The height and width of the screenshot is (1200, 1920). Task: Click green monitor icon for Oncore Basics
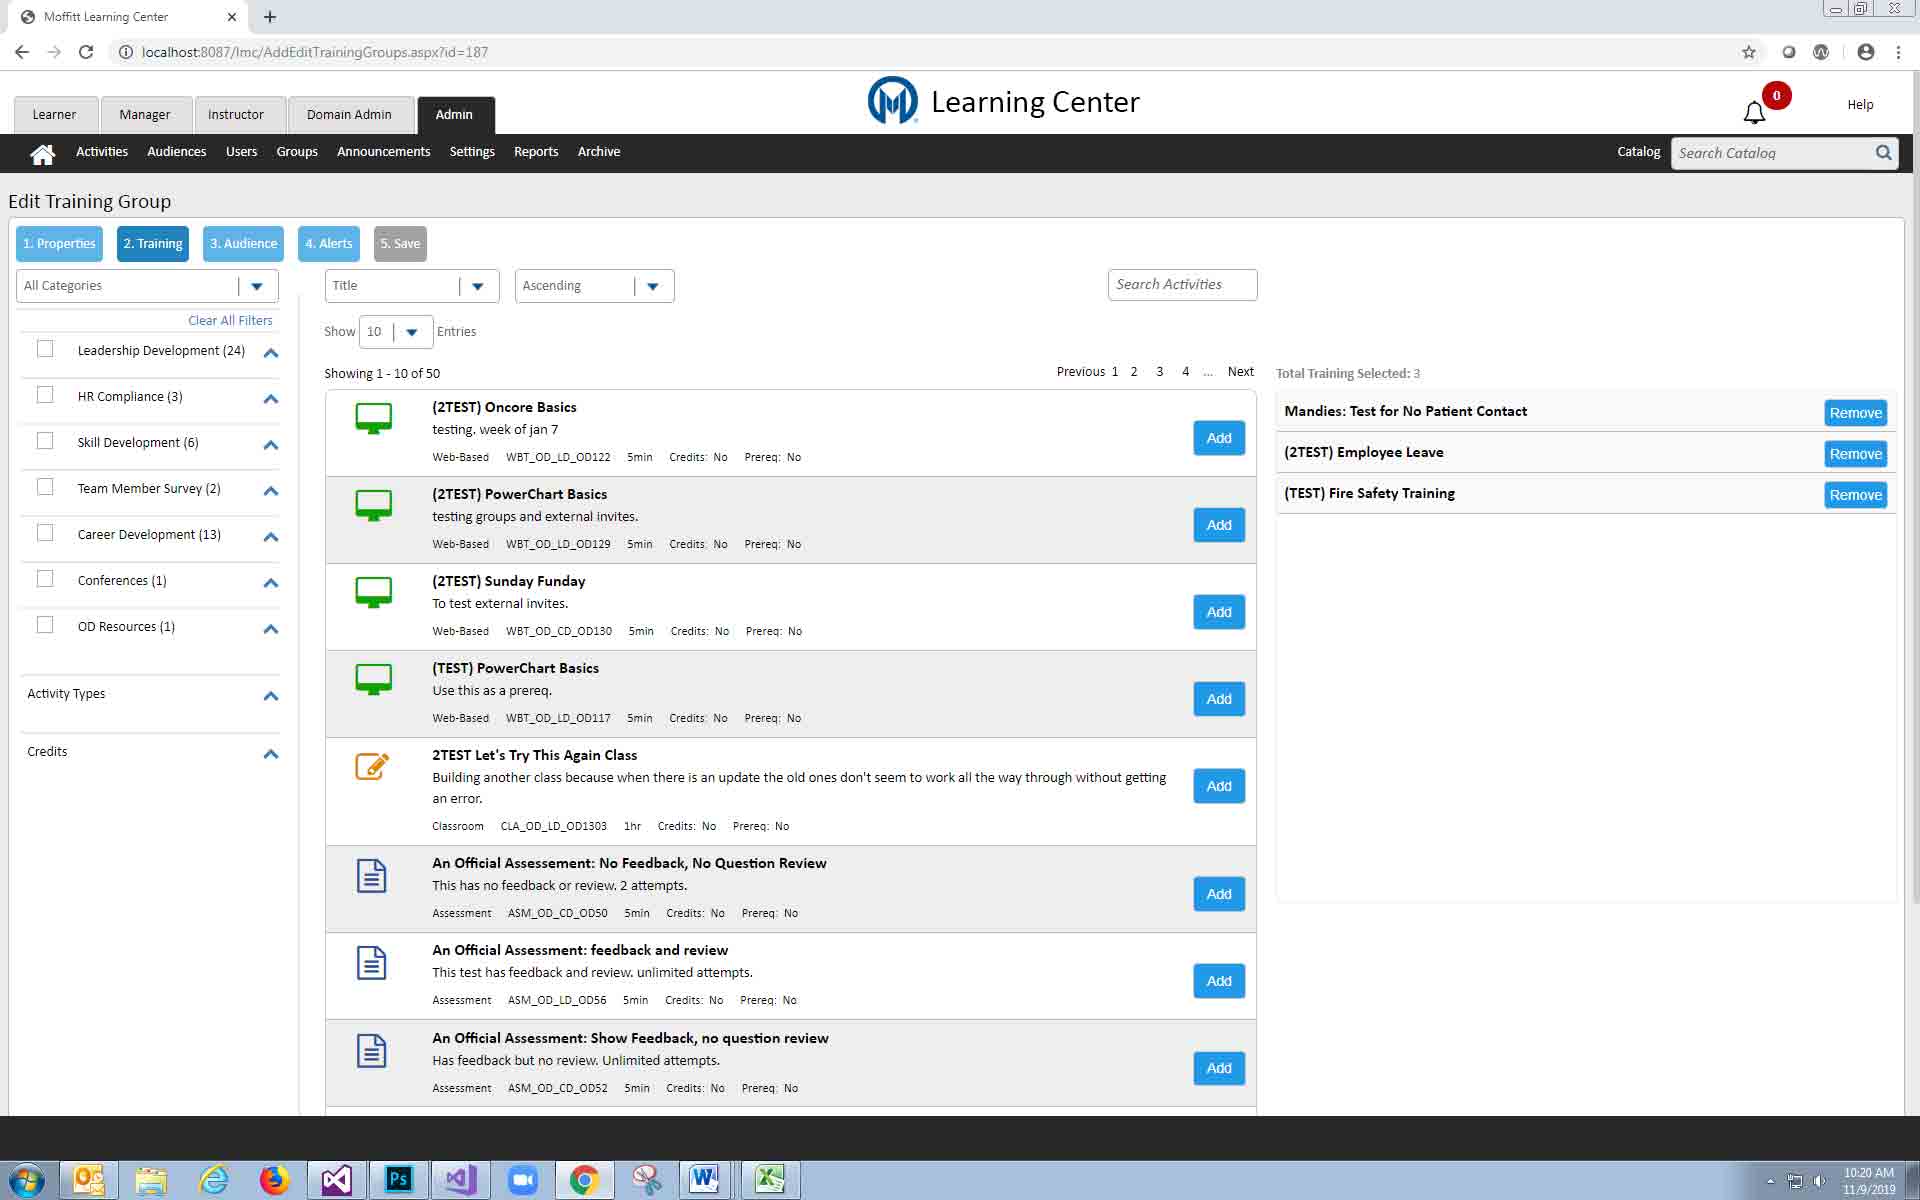pos(373,418)
